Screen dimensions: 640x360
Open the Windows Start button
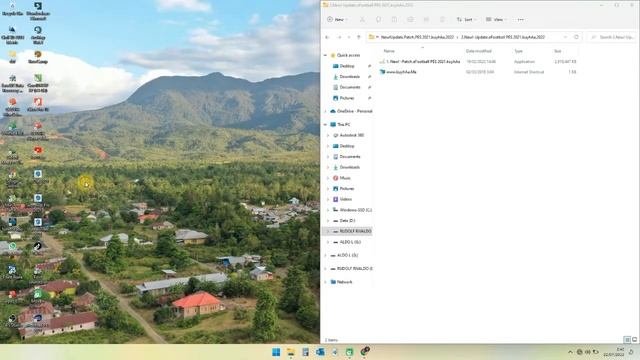pos(276,352)
